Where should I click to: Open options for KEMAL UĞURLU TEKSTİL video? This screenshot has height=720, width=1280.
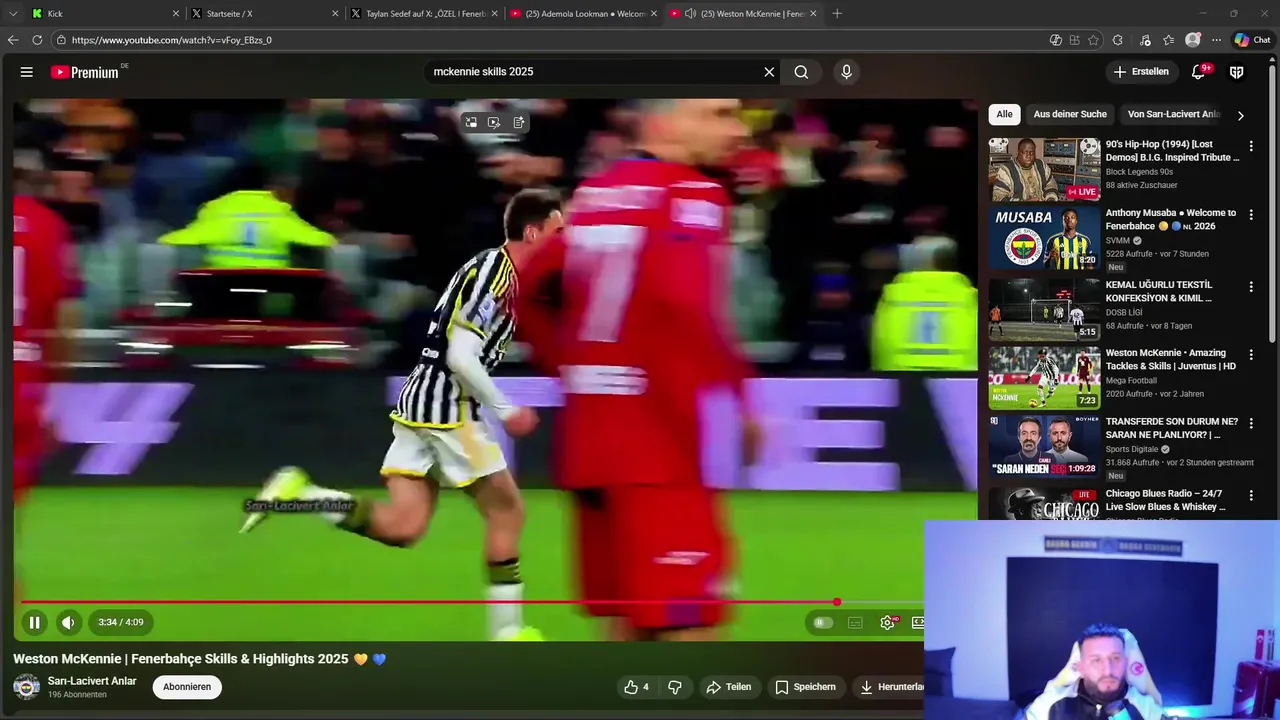(x=1250, y=287)
